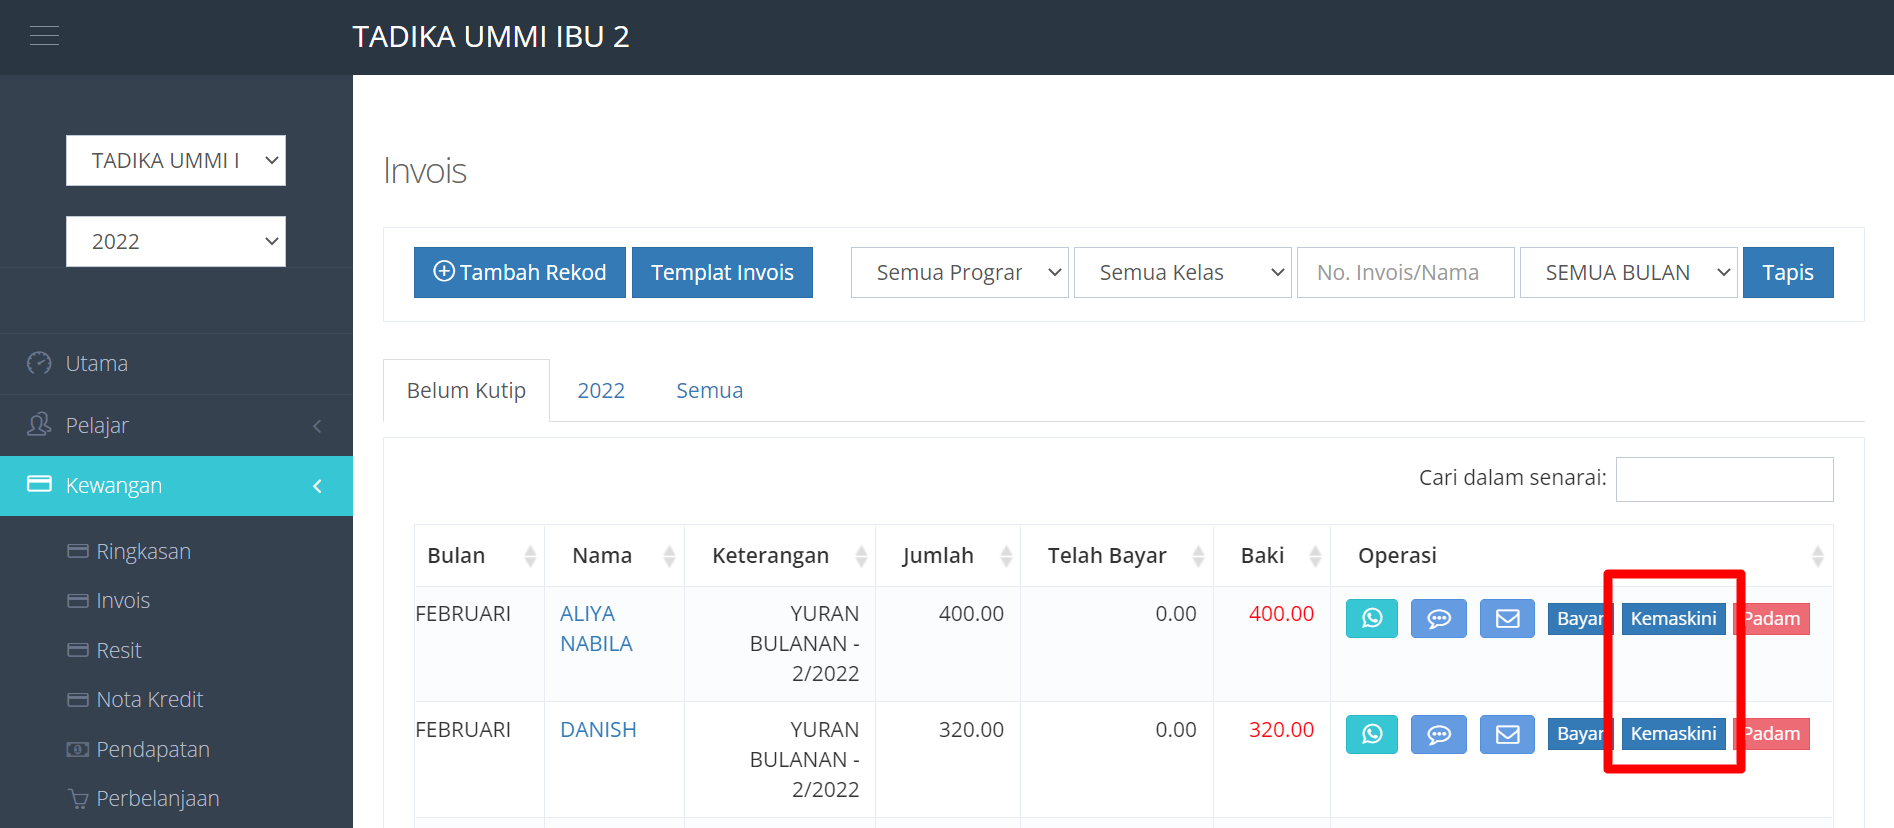
Task: Sort table by Baki column arrows
Action: (1315, 556)
